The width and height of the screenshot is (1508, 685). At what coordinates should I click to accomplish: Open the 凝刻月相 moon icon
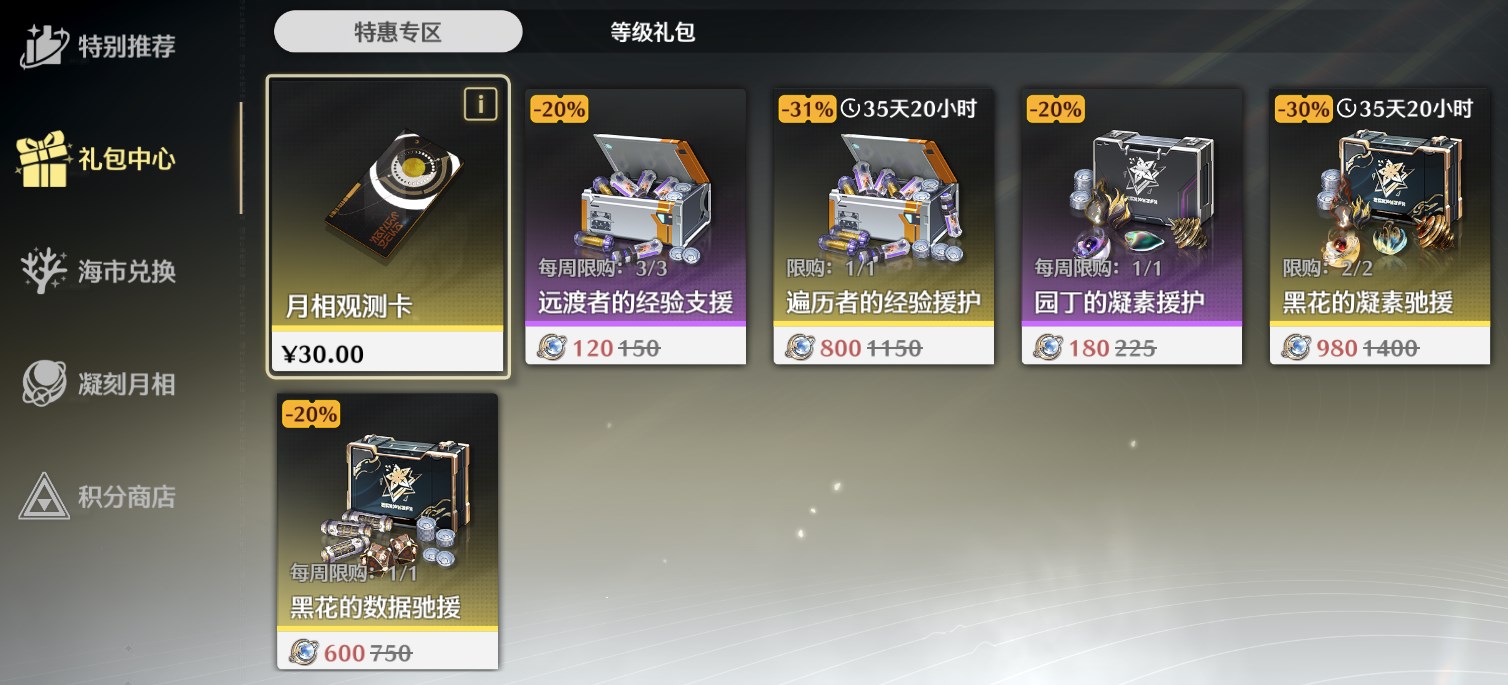[44, 384]
